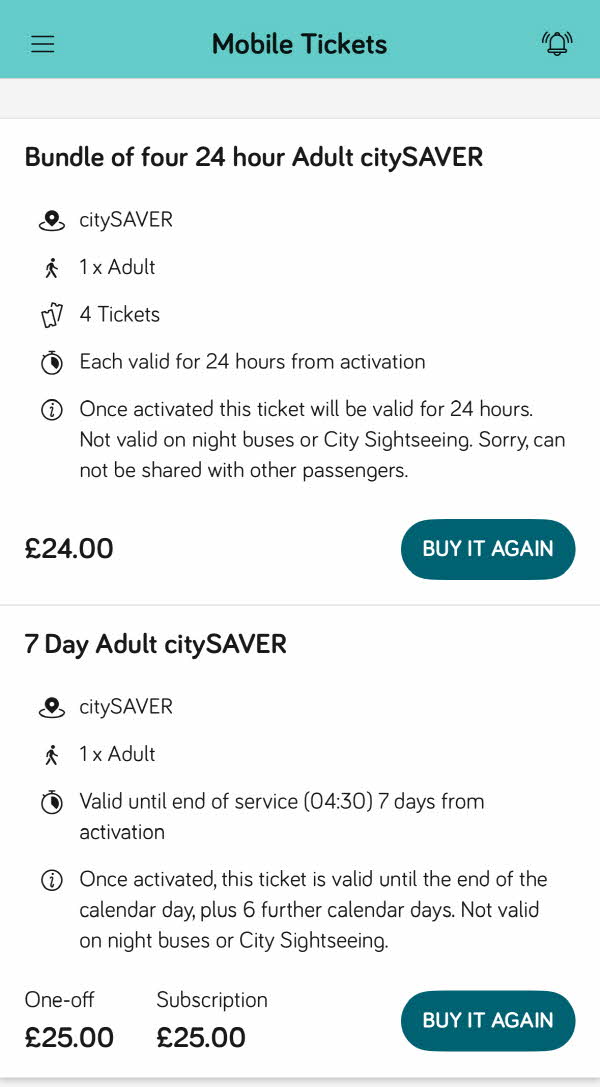Click walking person icon in bundle ticket
The width and height of the screenshot is (600, 1087).
pos(51,268)
